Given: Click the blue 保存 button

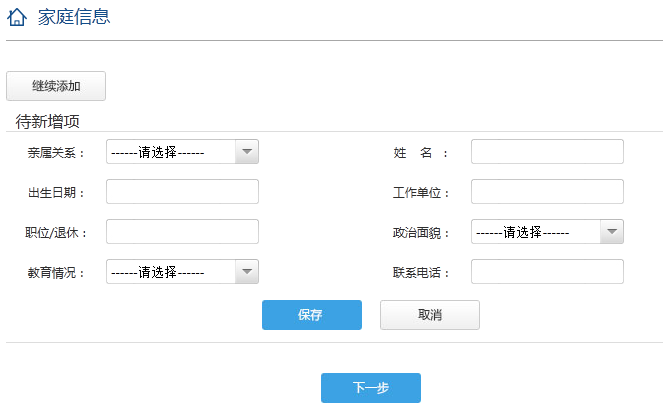Looking at the screenshot, I should pyautogui.click(x=312, y=315).
